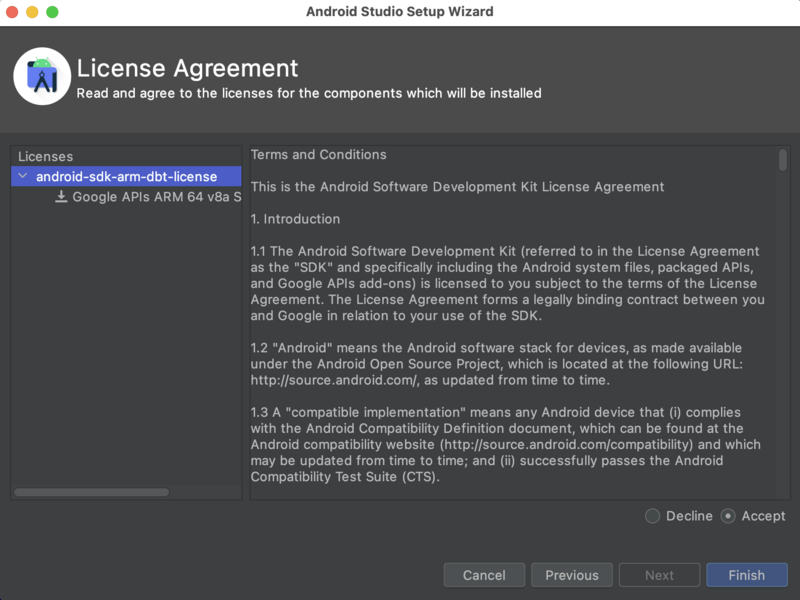800x600 pixels.
Task: Click download icon beside Google APIs ARM 64
Action: 61,196
